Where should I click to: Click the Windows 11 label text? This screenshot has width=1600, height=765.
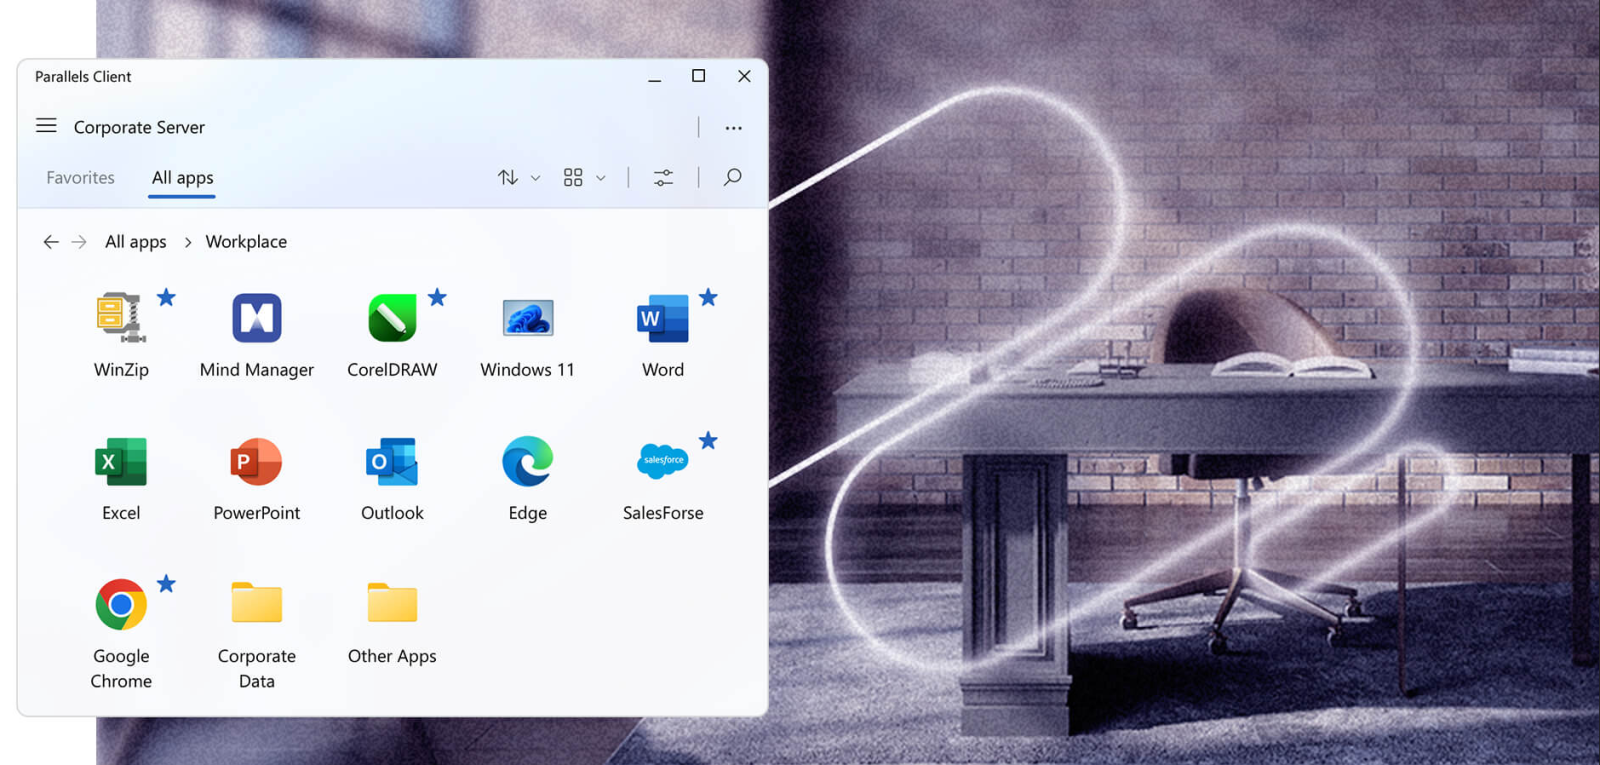pos(528,370)
